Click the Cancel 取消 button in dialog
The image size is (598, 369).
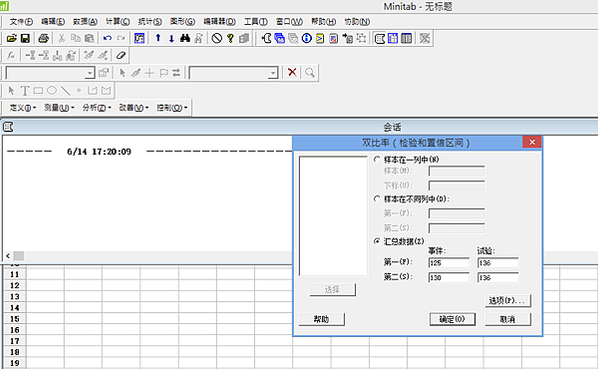(x=508, y=319)
